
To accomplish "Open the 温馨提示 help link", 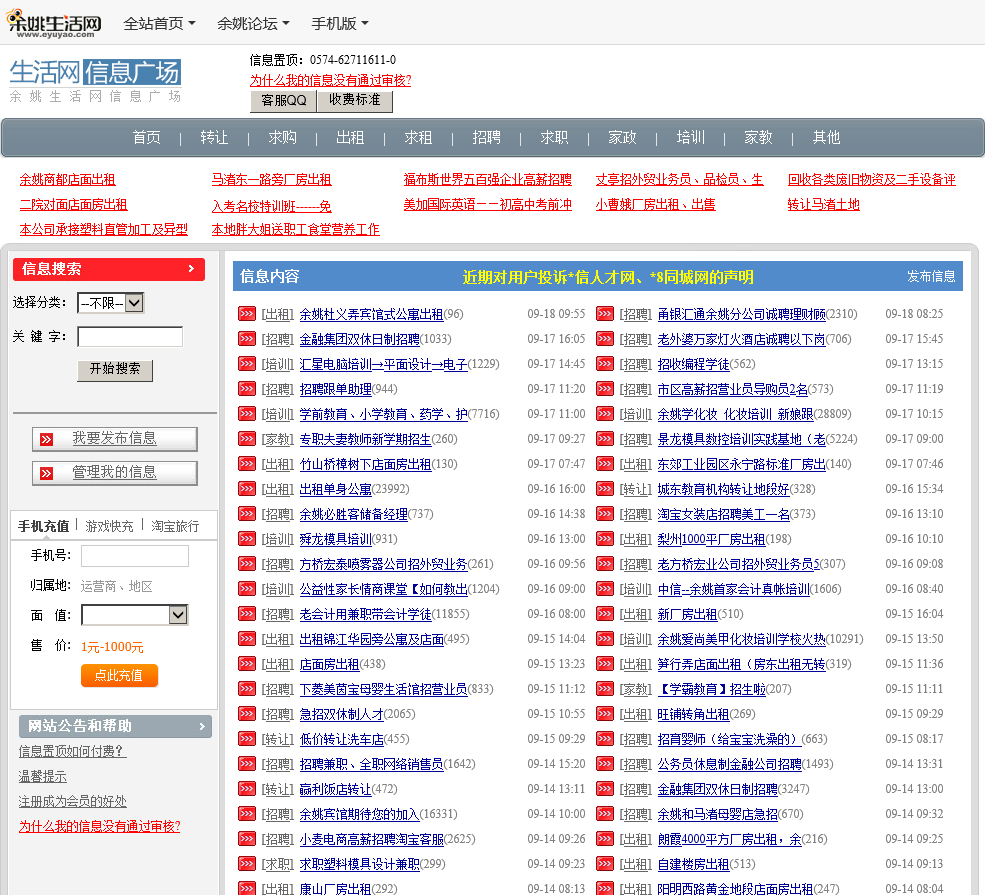I will 42,776.
